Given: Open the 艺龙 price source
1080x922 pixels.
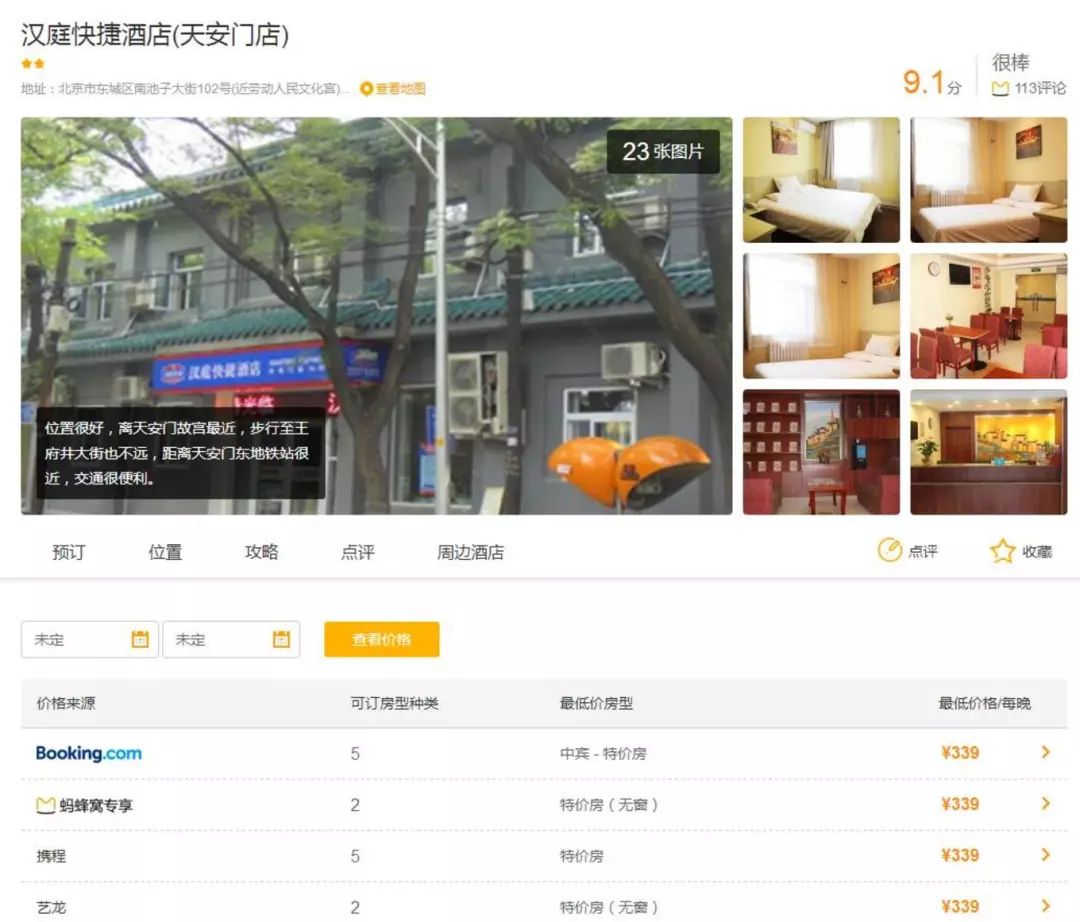Looking at the screenshot, I should coord(51,908).
